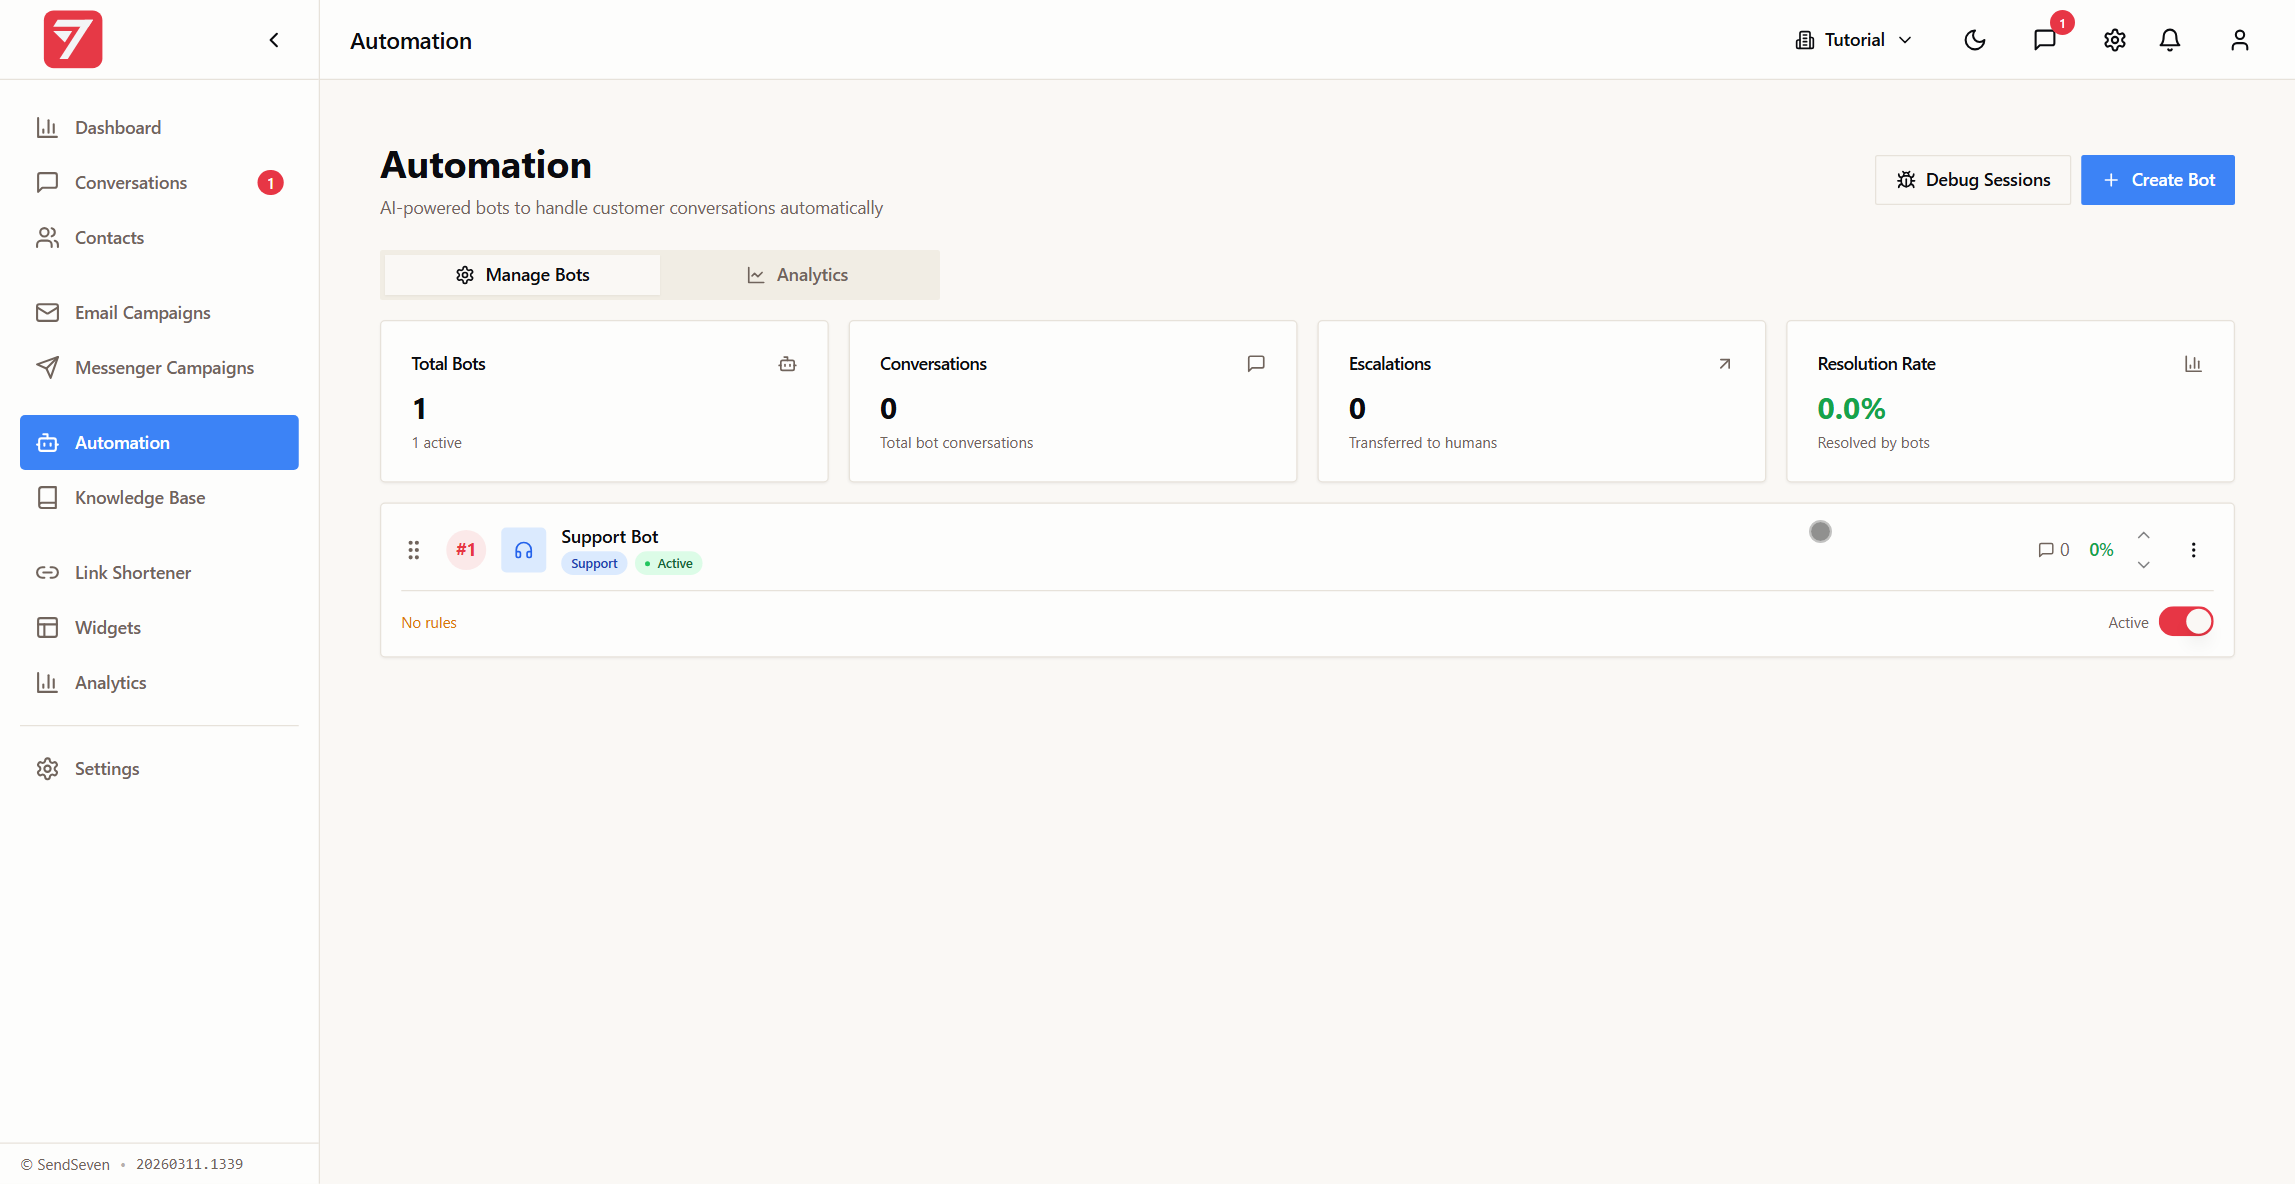Viewport: 2295px width, 1184px height.
Task: Toggle Support Bot Active switch off
Action: click(2186, 622)
